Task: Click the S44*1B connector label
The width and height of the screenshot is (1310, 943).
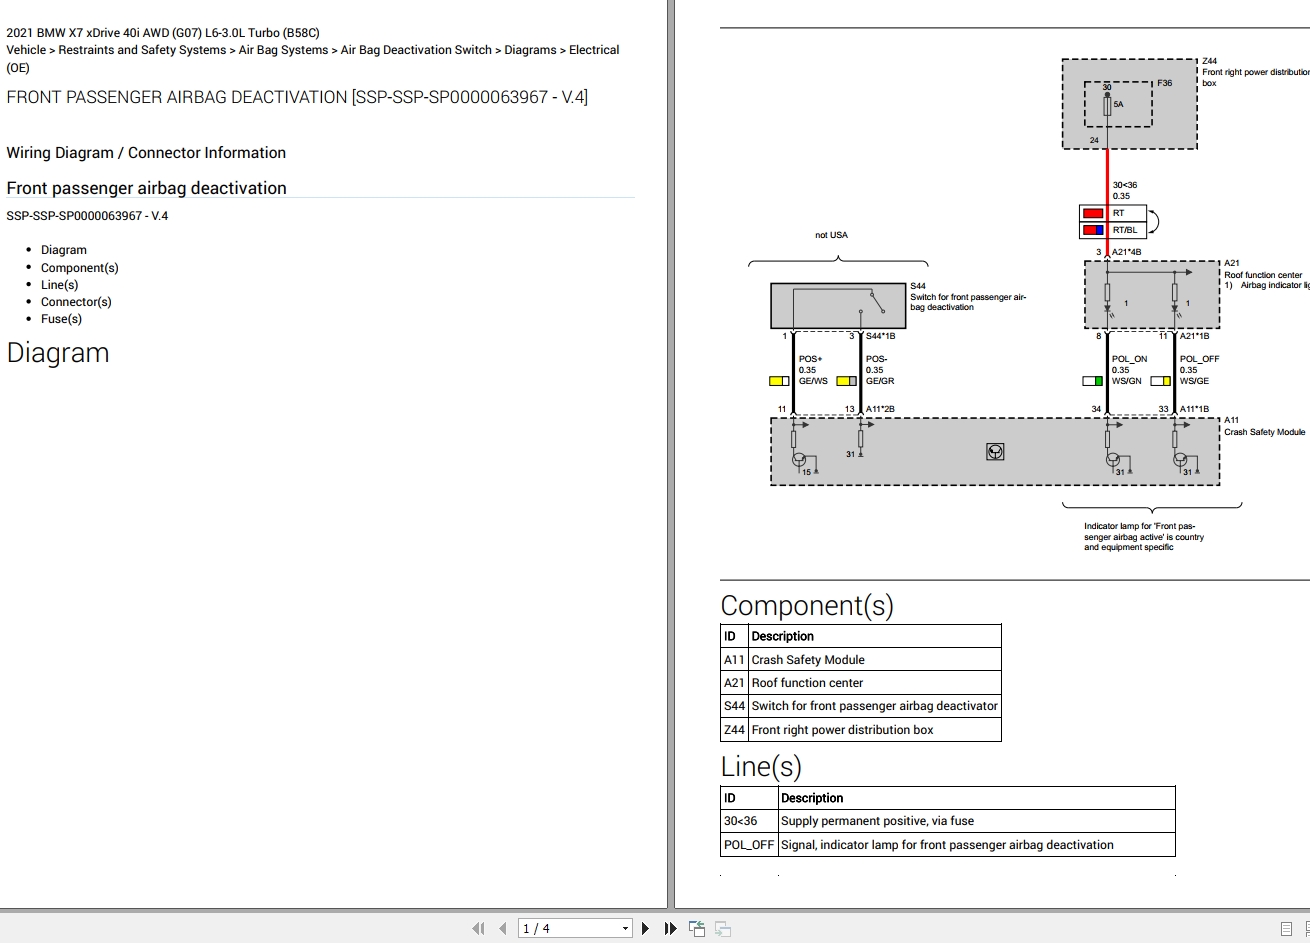Action: click(880, 336)
